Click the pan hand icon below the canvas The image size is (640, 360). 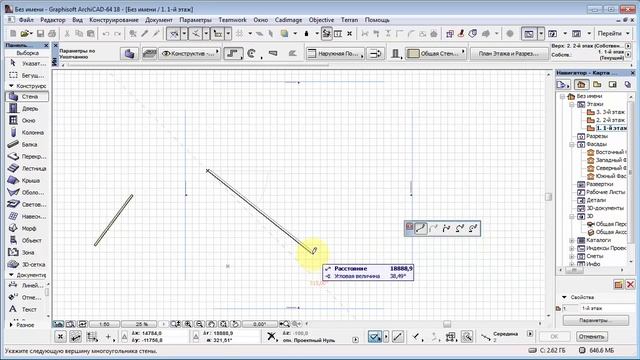pos(211,324)
